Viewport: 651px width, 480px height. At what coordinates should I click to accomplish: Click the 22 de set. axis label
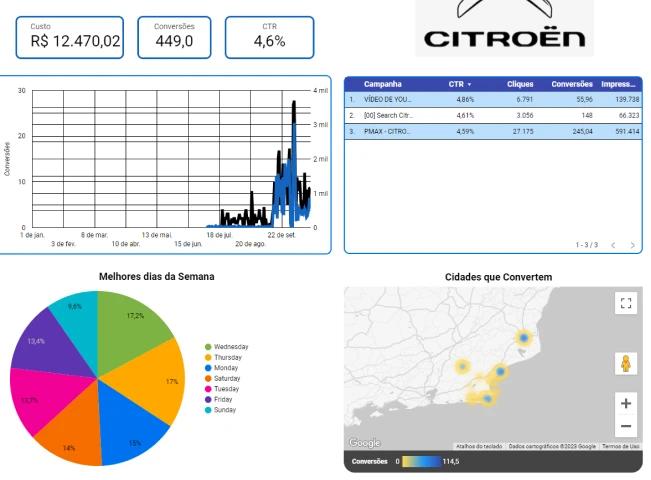(281, 235)
